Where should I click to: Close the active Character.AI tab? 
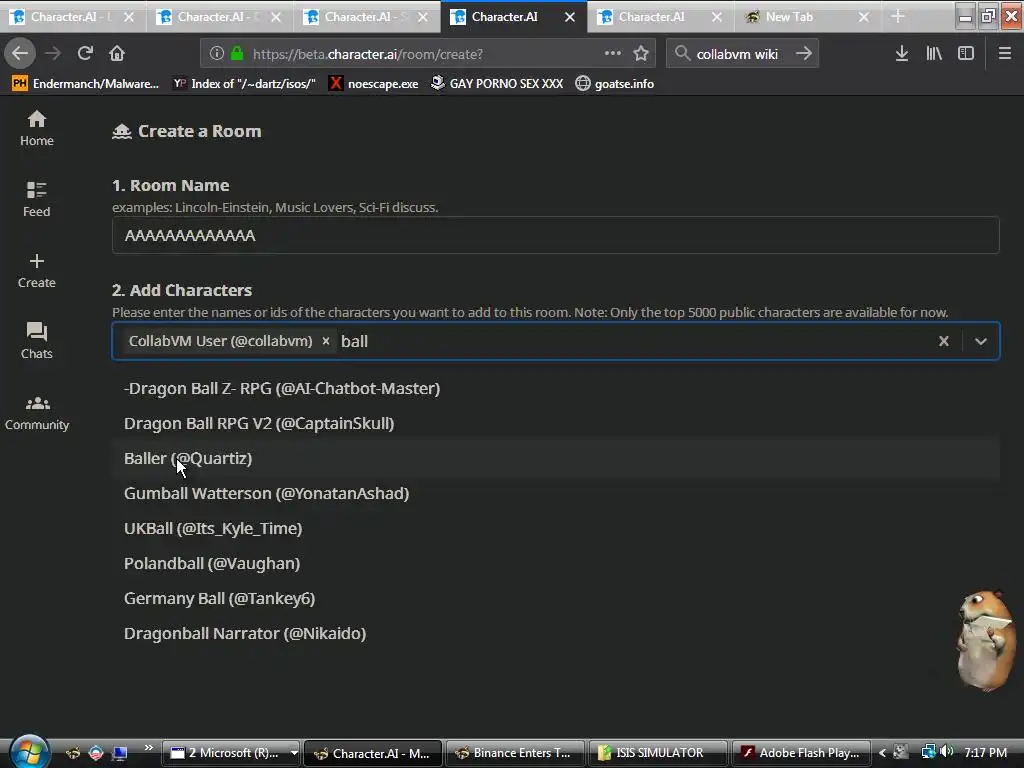pos(569,17)
